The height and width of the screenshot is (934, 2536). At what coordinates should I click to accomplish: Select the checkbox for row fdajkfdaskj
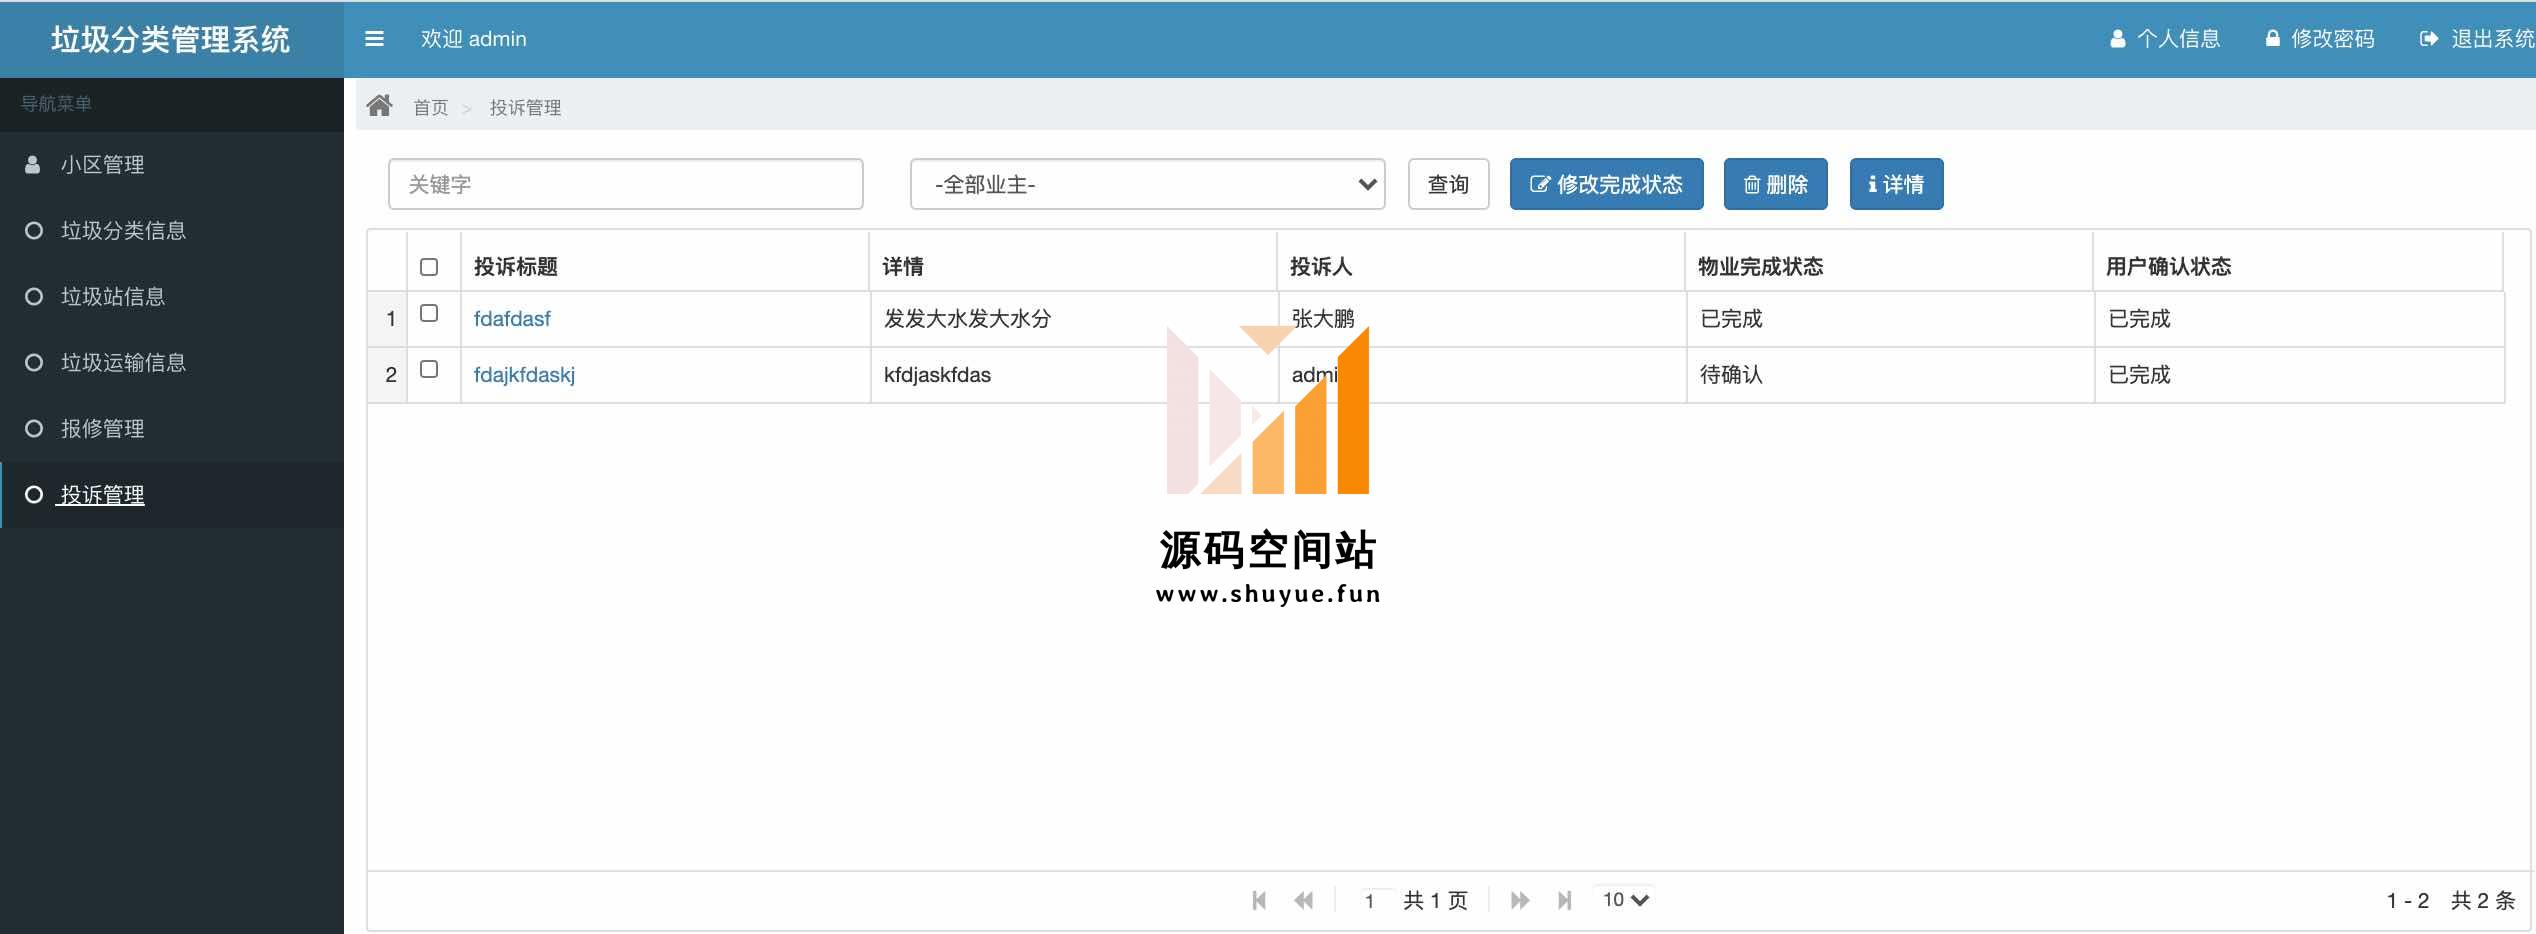tap(429, 369)
